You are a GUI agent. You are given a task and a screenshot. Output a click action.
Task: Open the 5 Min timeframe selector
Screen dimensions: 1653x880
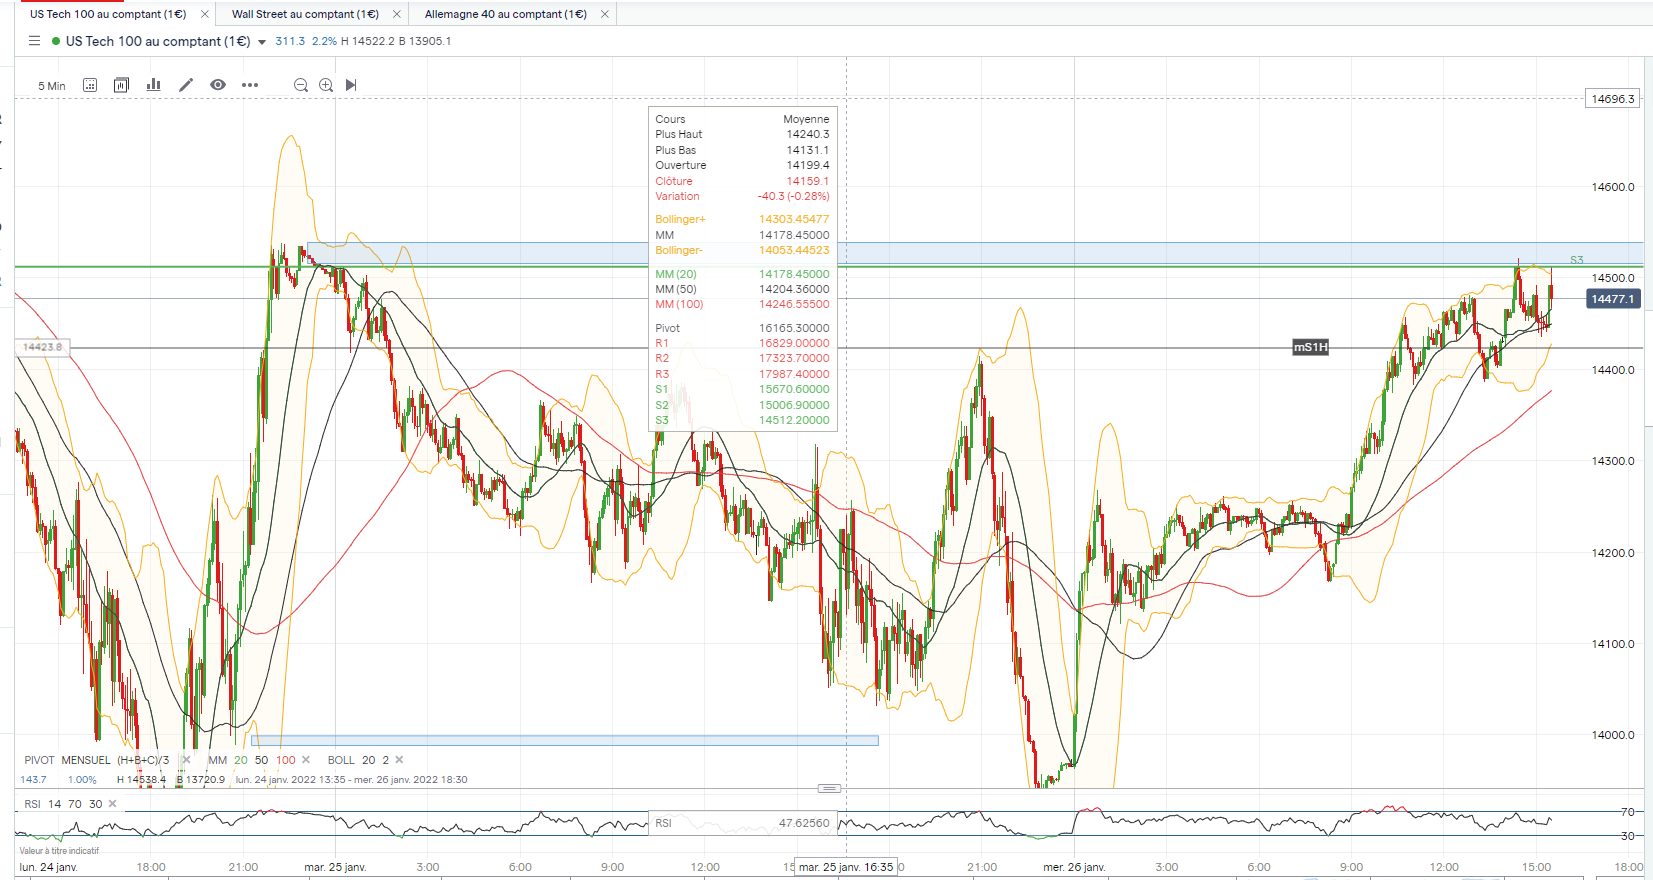52,86
